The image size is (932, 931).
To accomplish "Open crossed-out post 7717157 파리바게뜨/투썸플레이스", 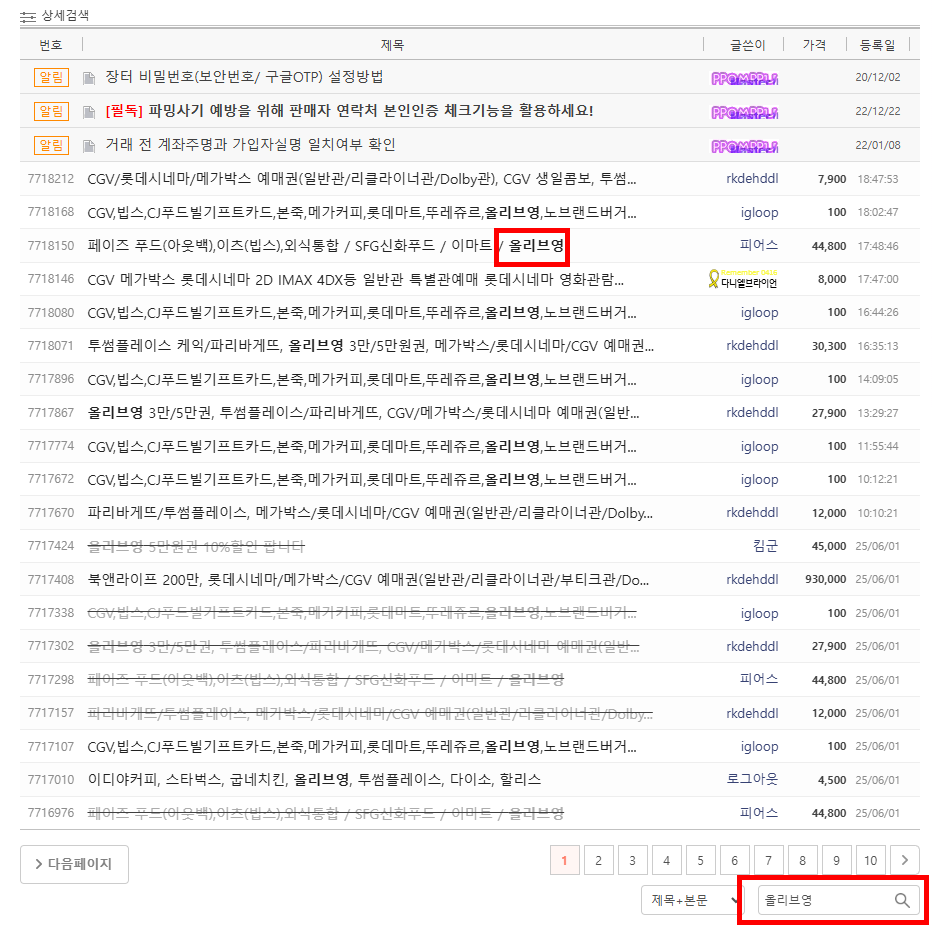I will (370, 713).
